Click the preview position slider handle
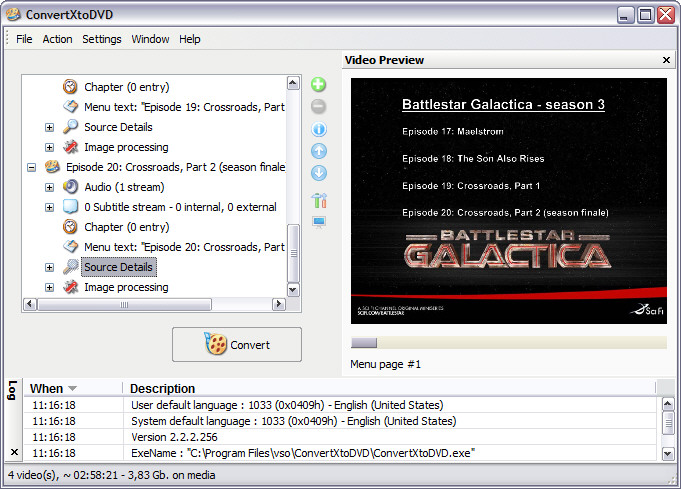This screenshot has width=681, height=489. click(364, 343)
